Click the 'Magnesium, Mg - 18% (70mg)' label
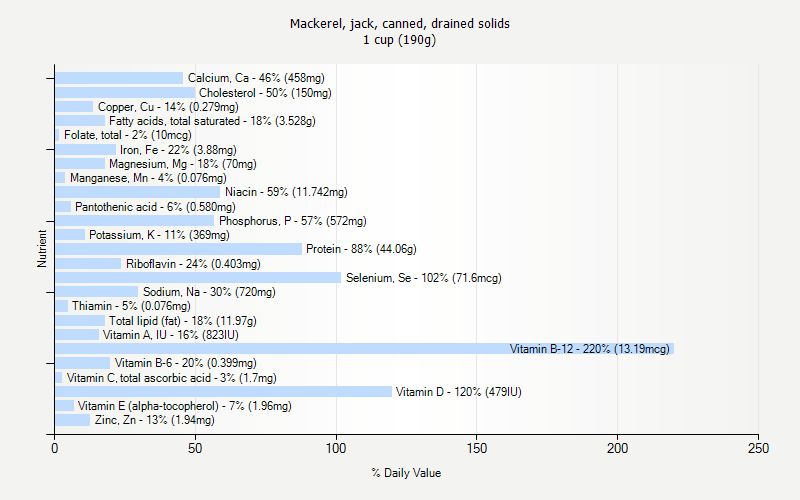This screenshot has width=800, height=500. 183,164
